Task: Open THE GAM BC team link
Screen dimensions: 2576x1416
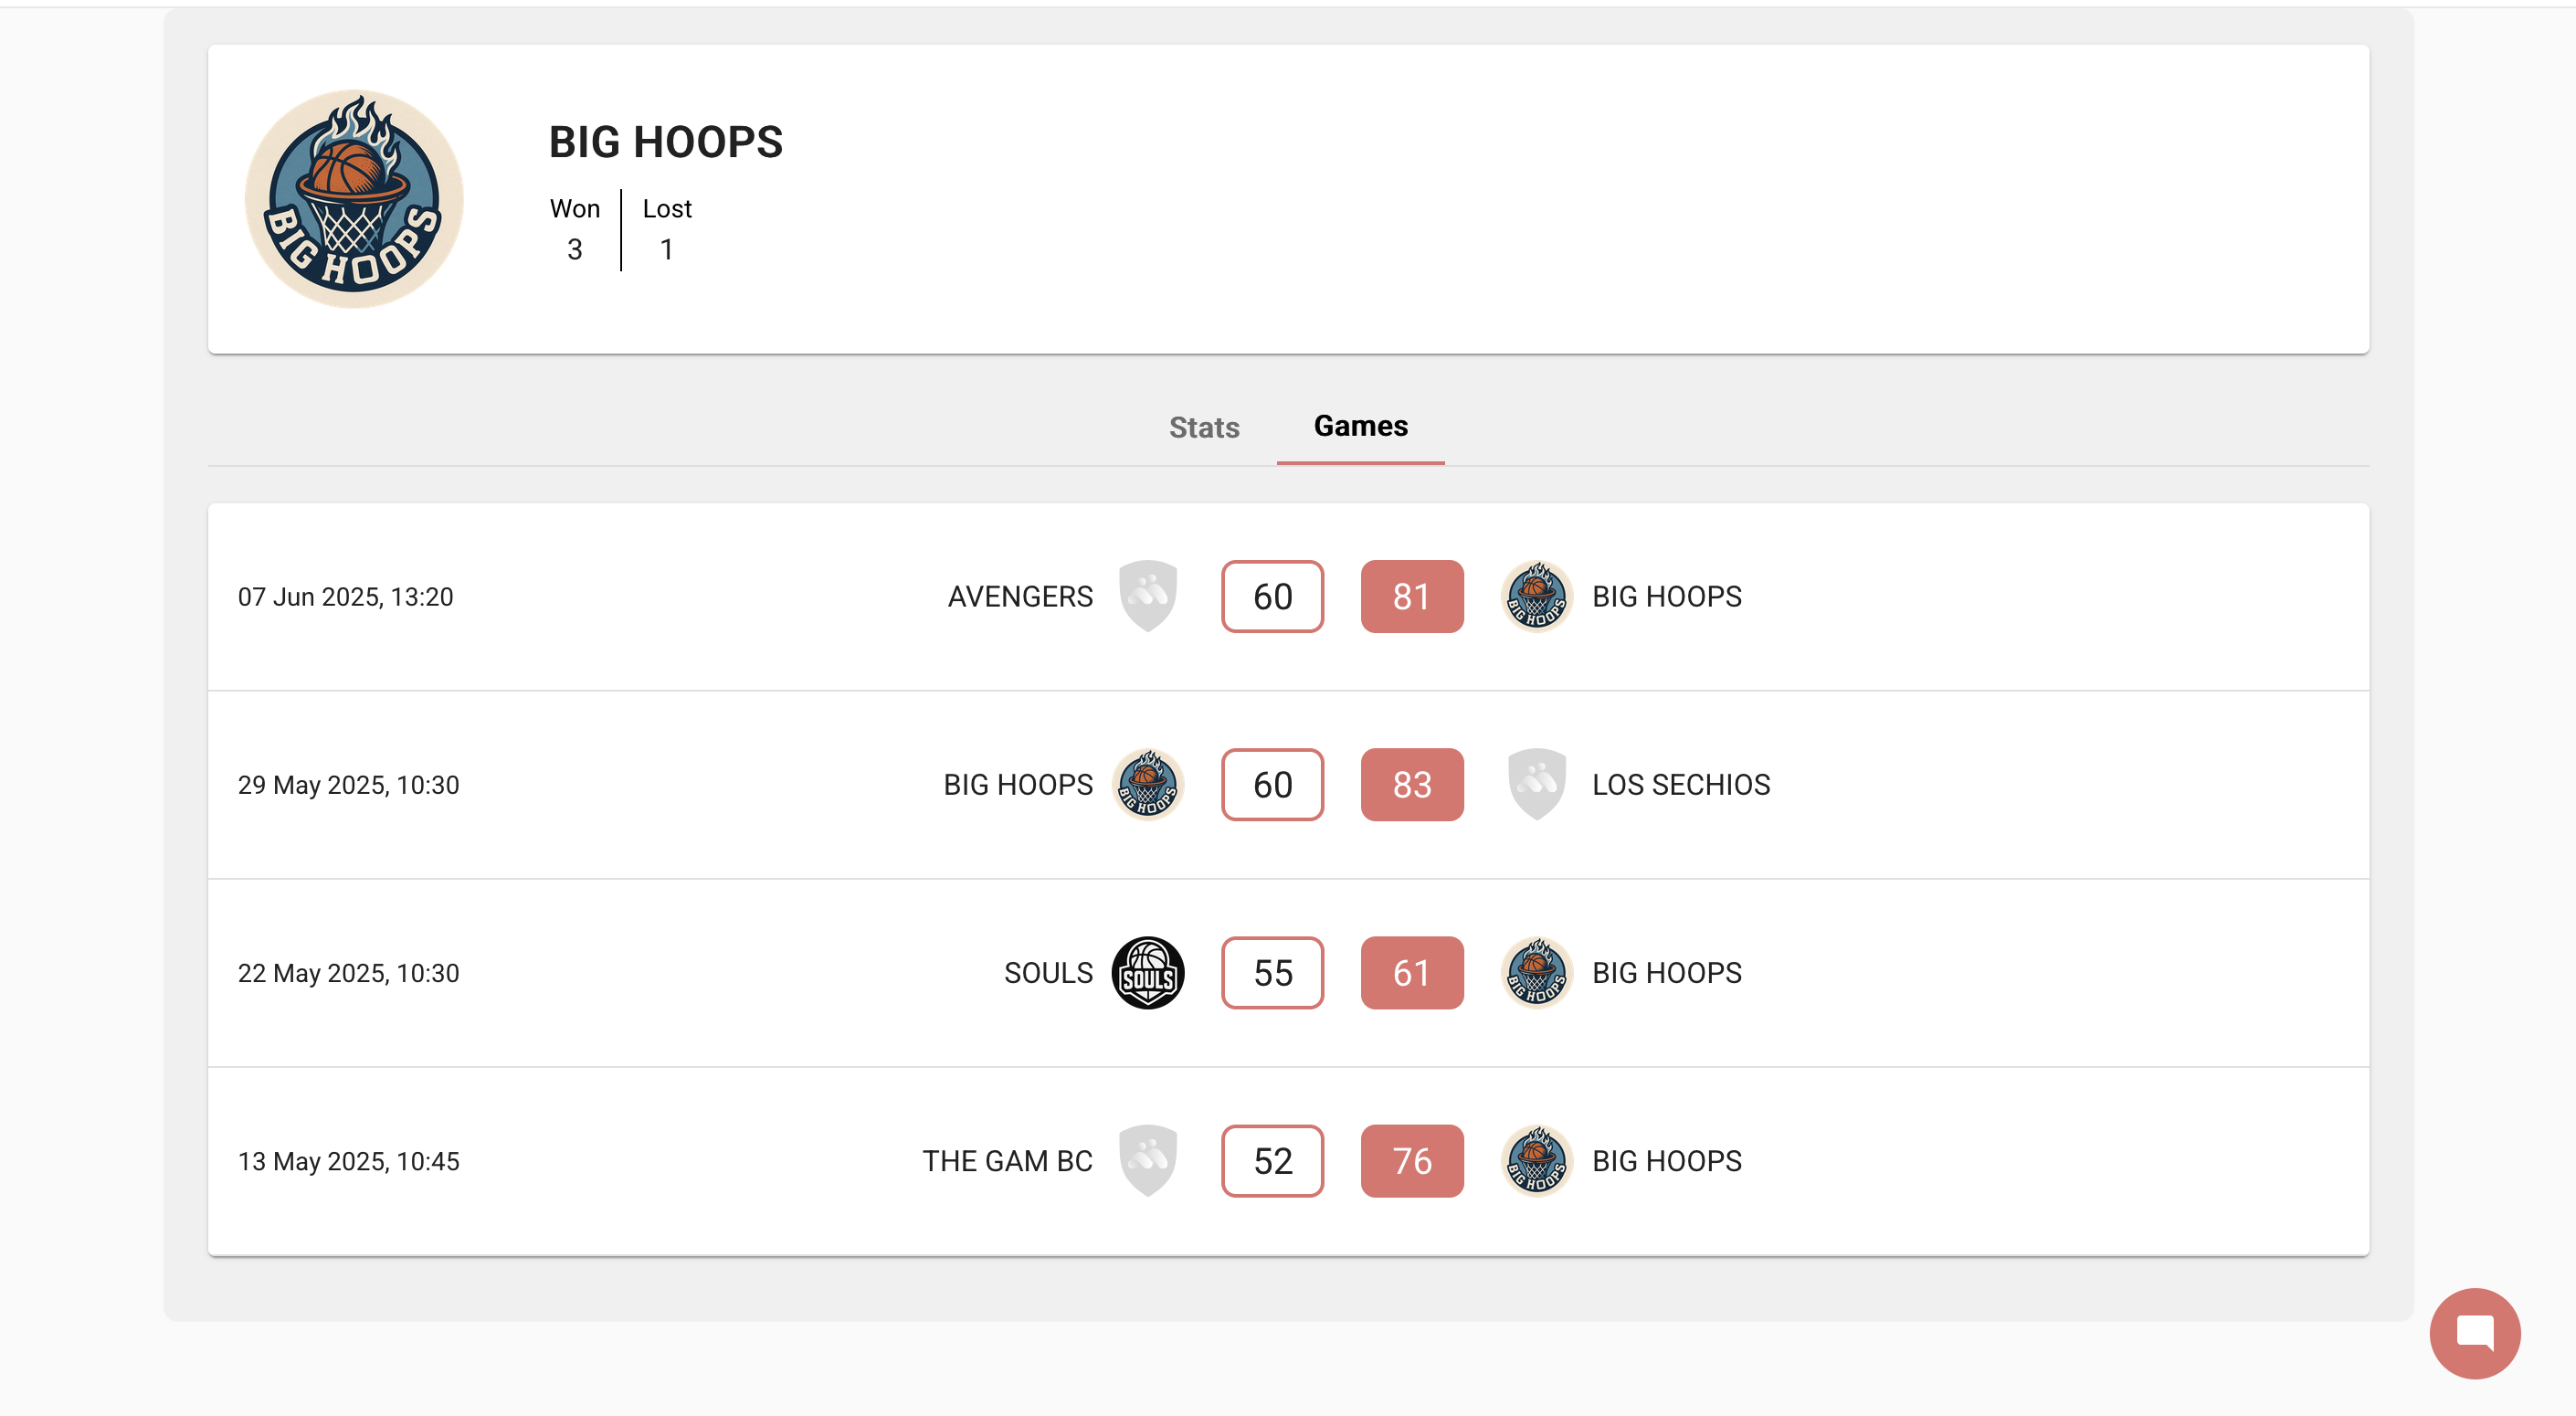Action: pos(1007,1160)
